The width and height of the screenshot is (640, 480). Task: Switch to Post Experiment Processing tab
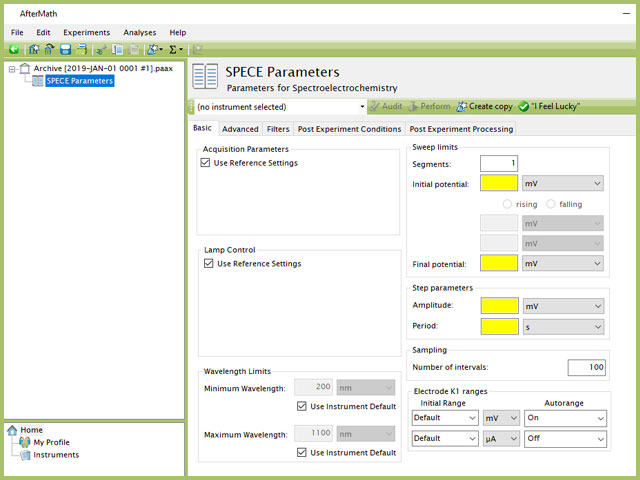click(x=461, y=129)
